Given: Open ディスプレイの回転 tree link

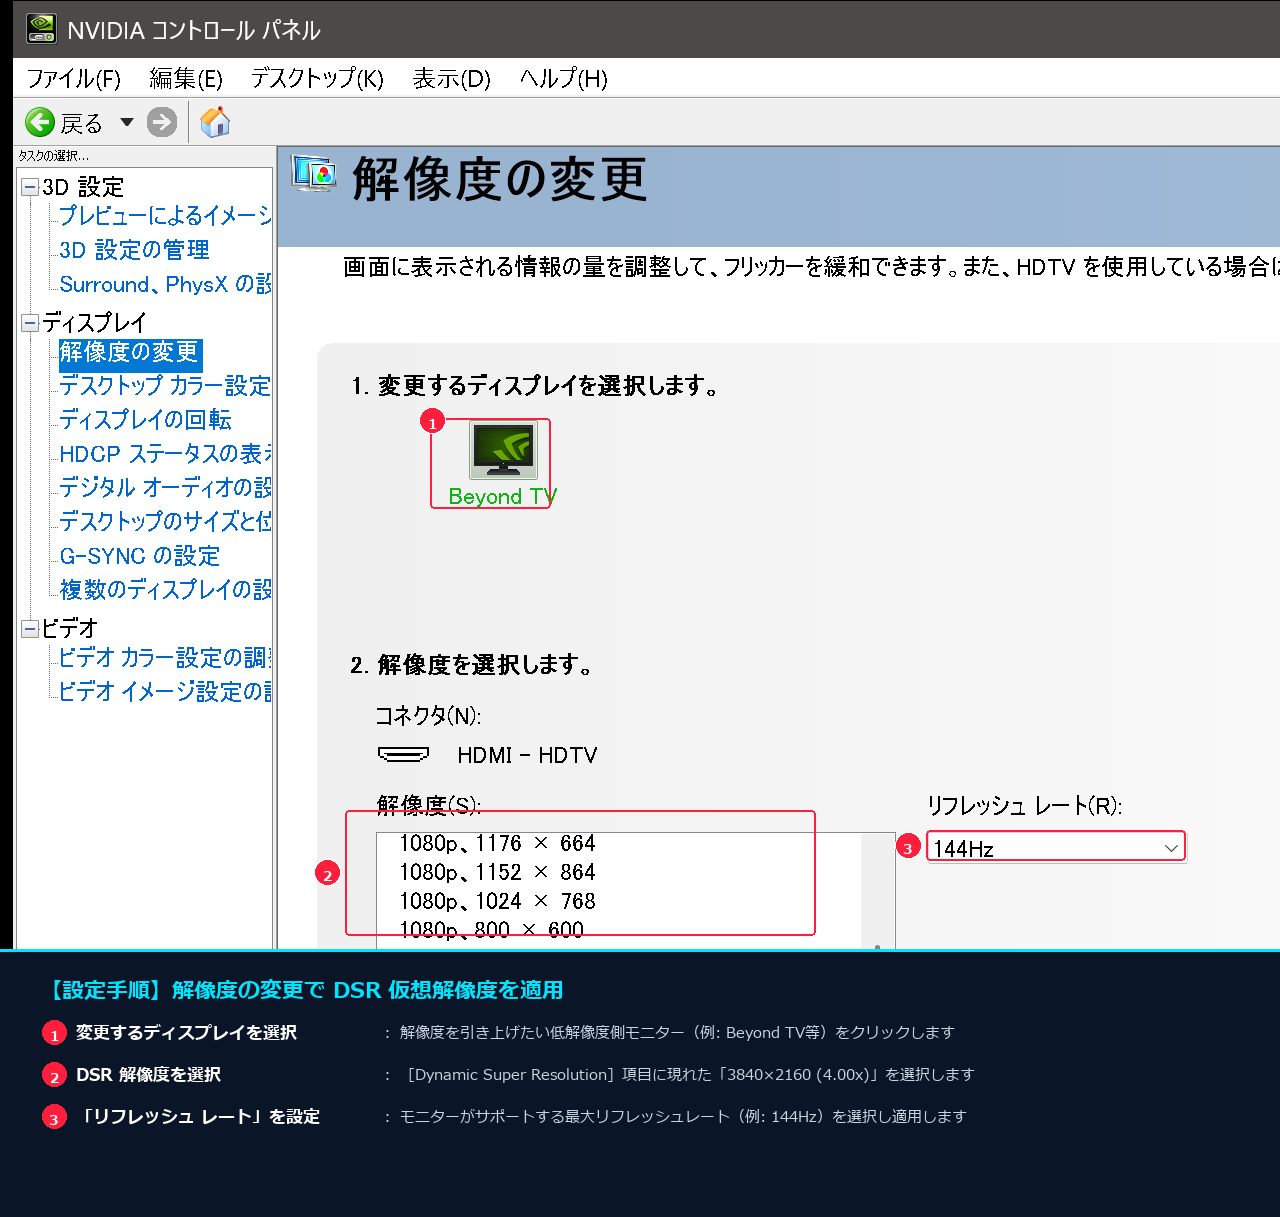Looking at the screenshot, I should click(145, 420).
